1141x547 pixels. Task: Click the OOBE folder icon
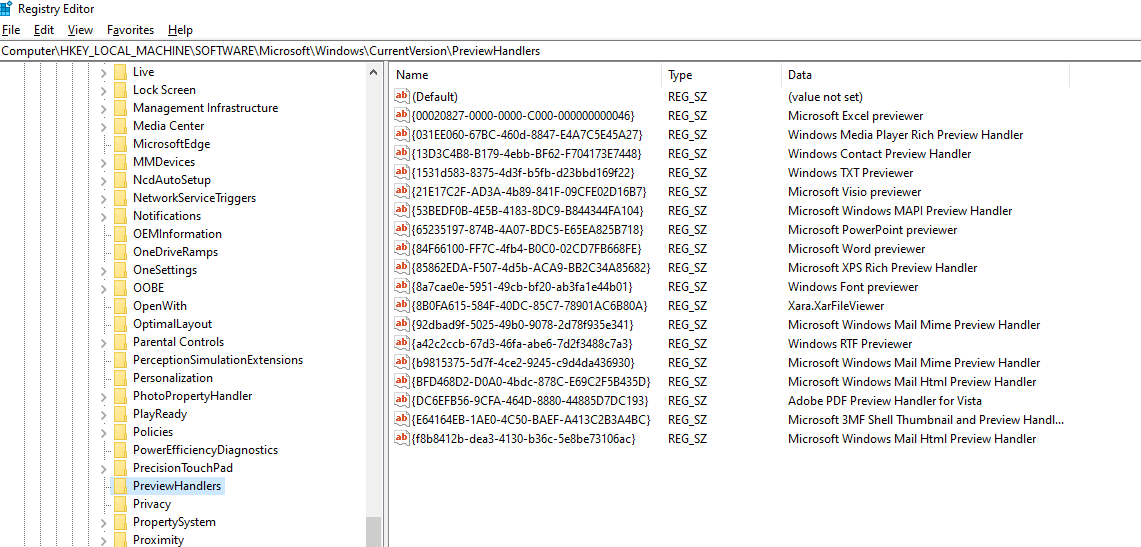120,288
